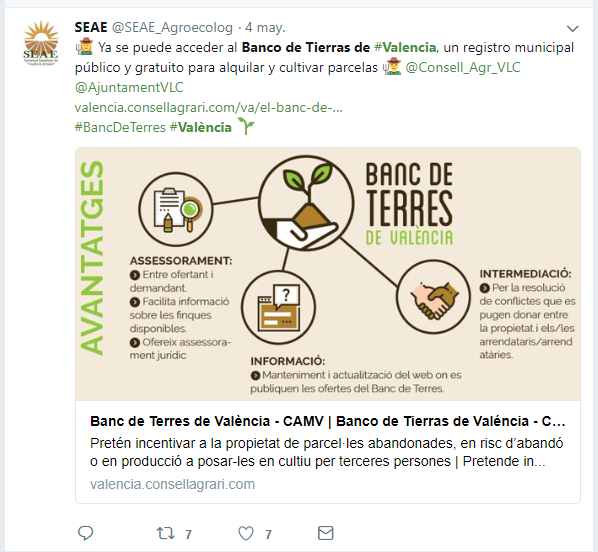598x552 pixels.
Task: Open tweet options chevron menu
Action: pos(572,29)
